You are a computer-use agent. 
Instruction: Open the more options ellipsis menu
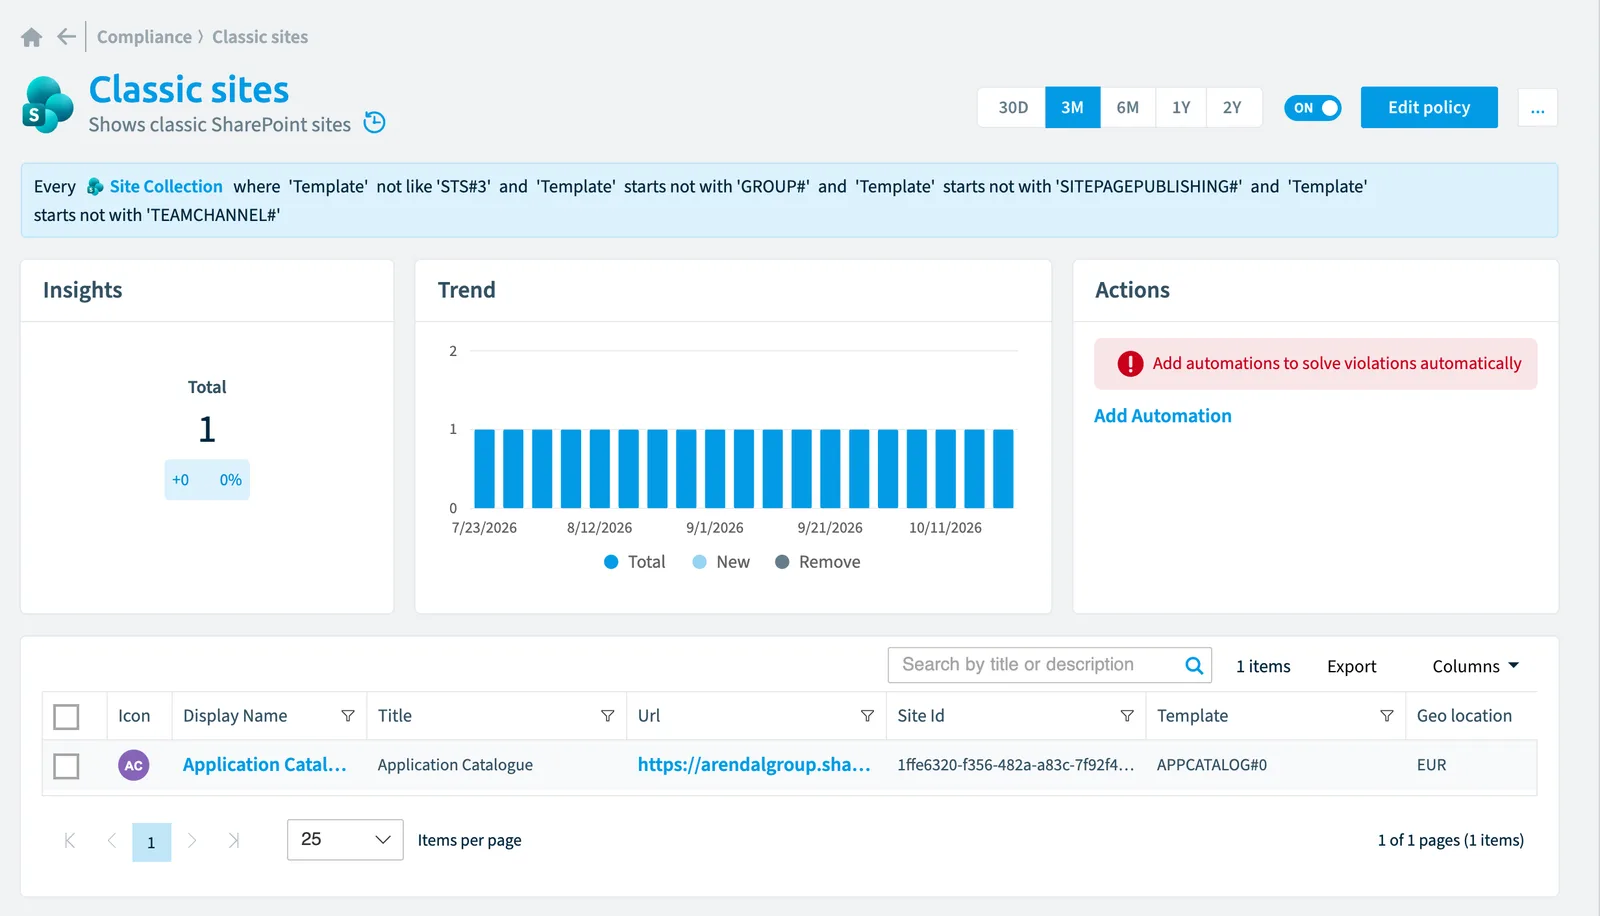(1537, 108)
